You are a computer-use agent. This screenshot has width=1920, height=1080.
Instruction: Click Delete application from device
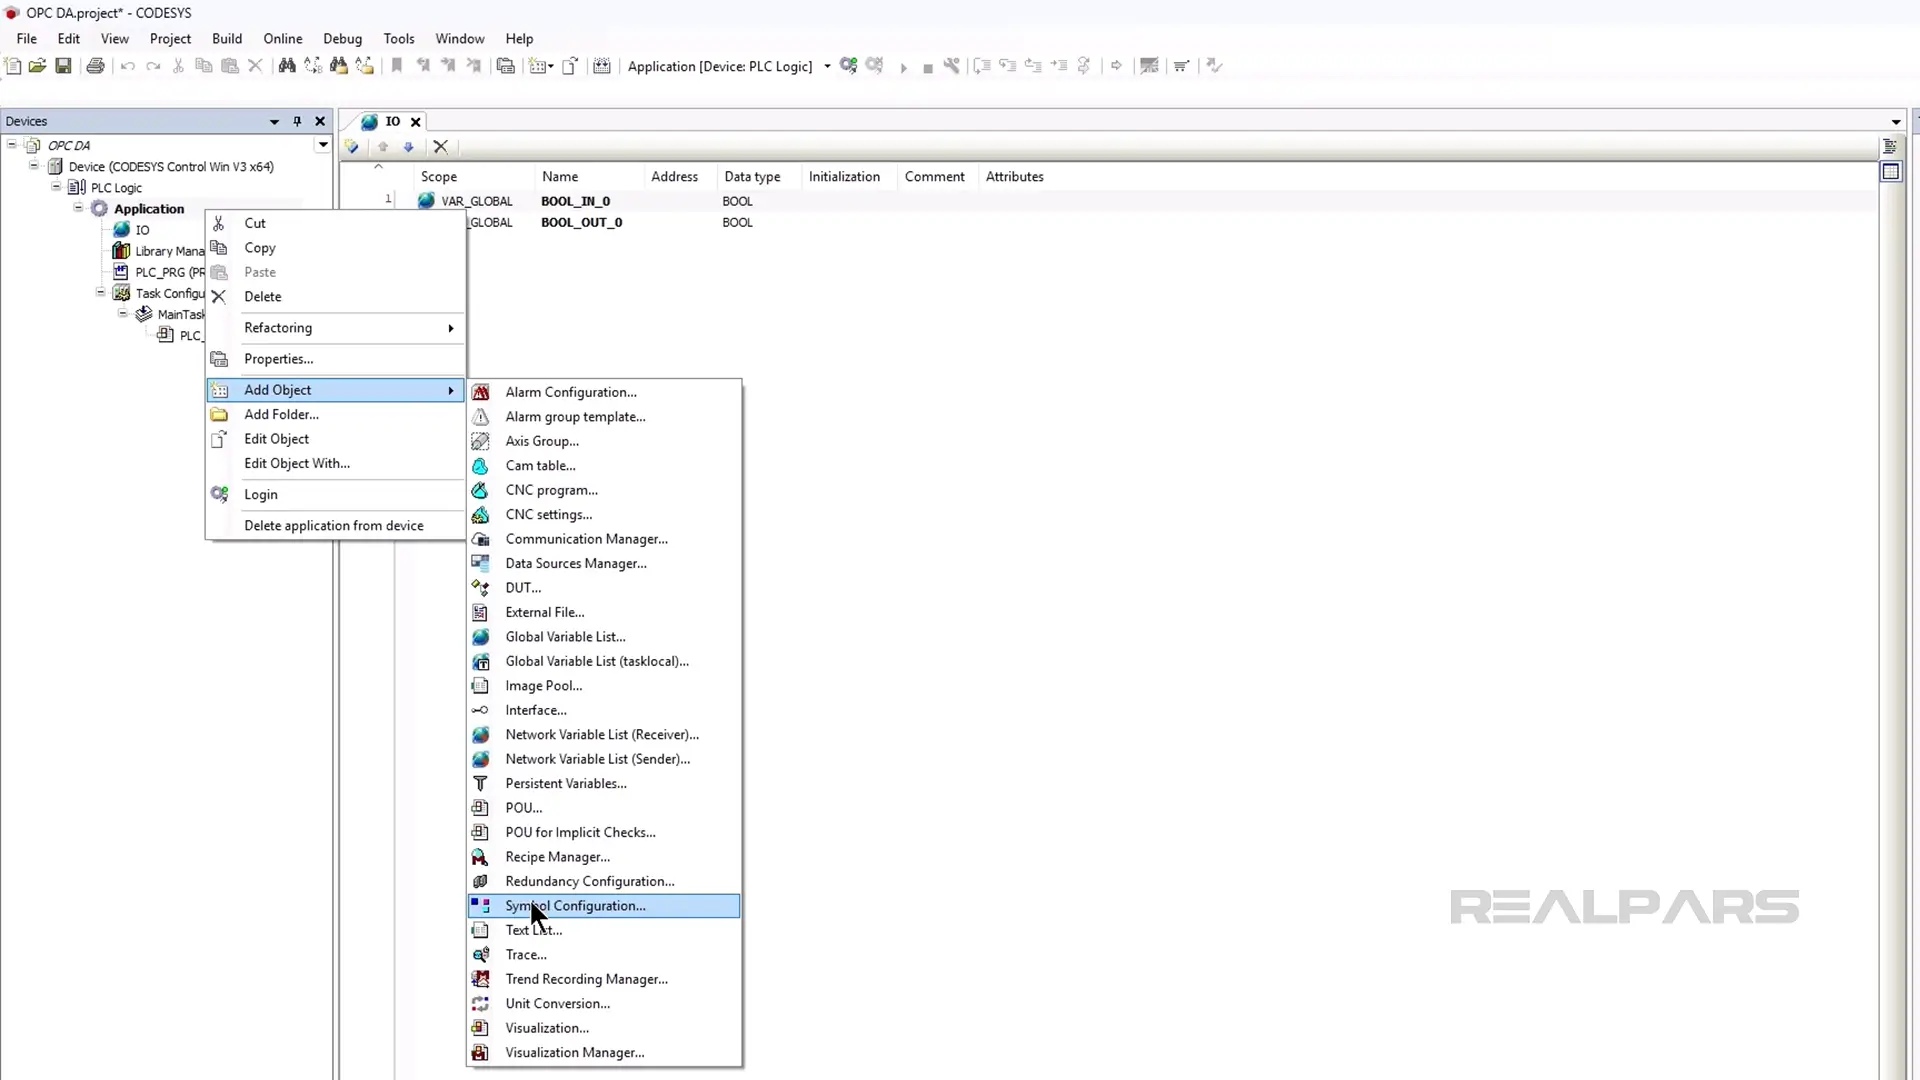coord(335,526)
